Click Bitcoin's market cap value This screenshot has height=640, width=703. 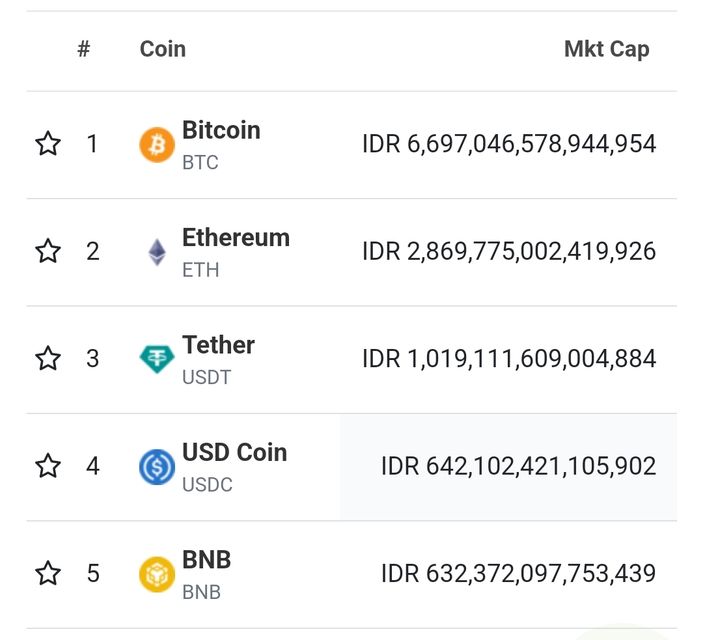509,144
